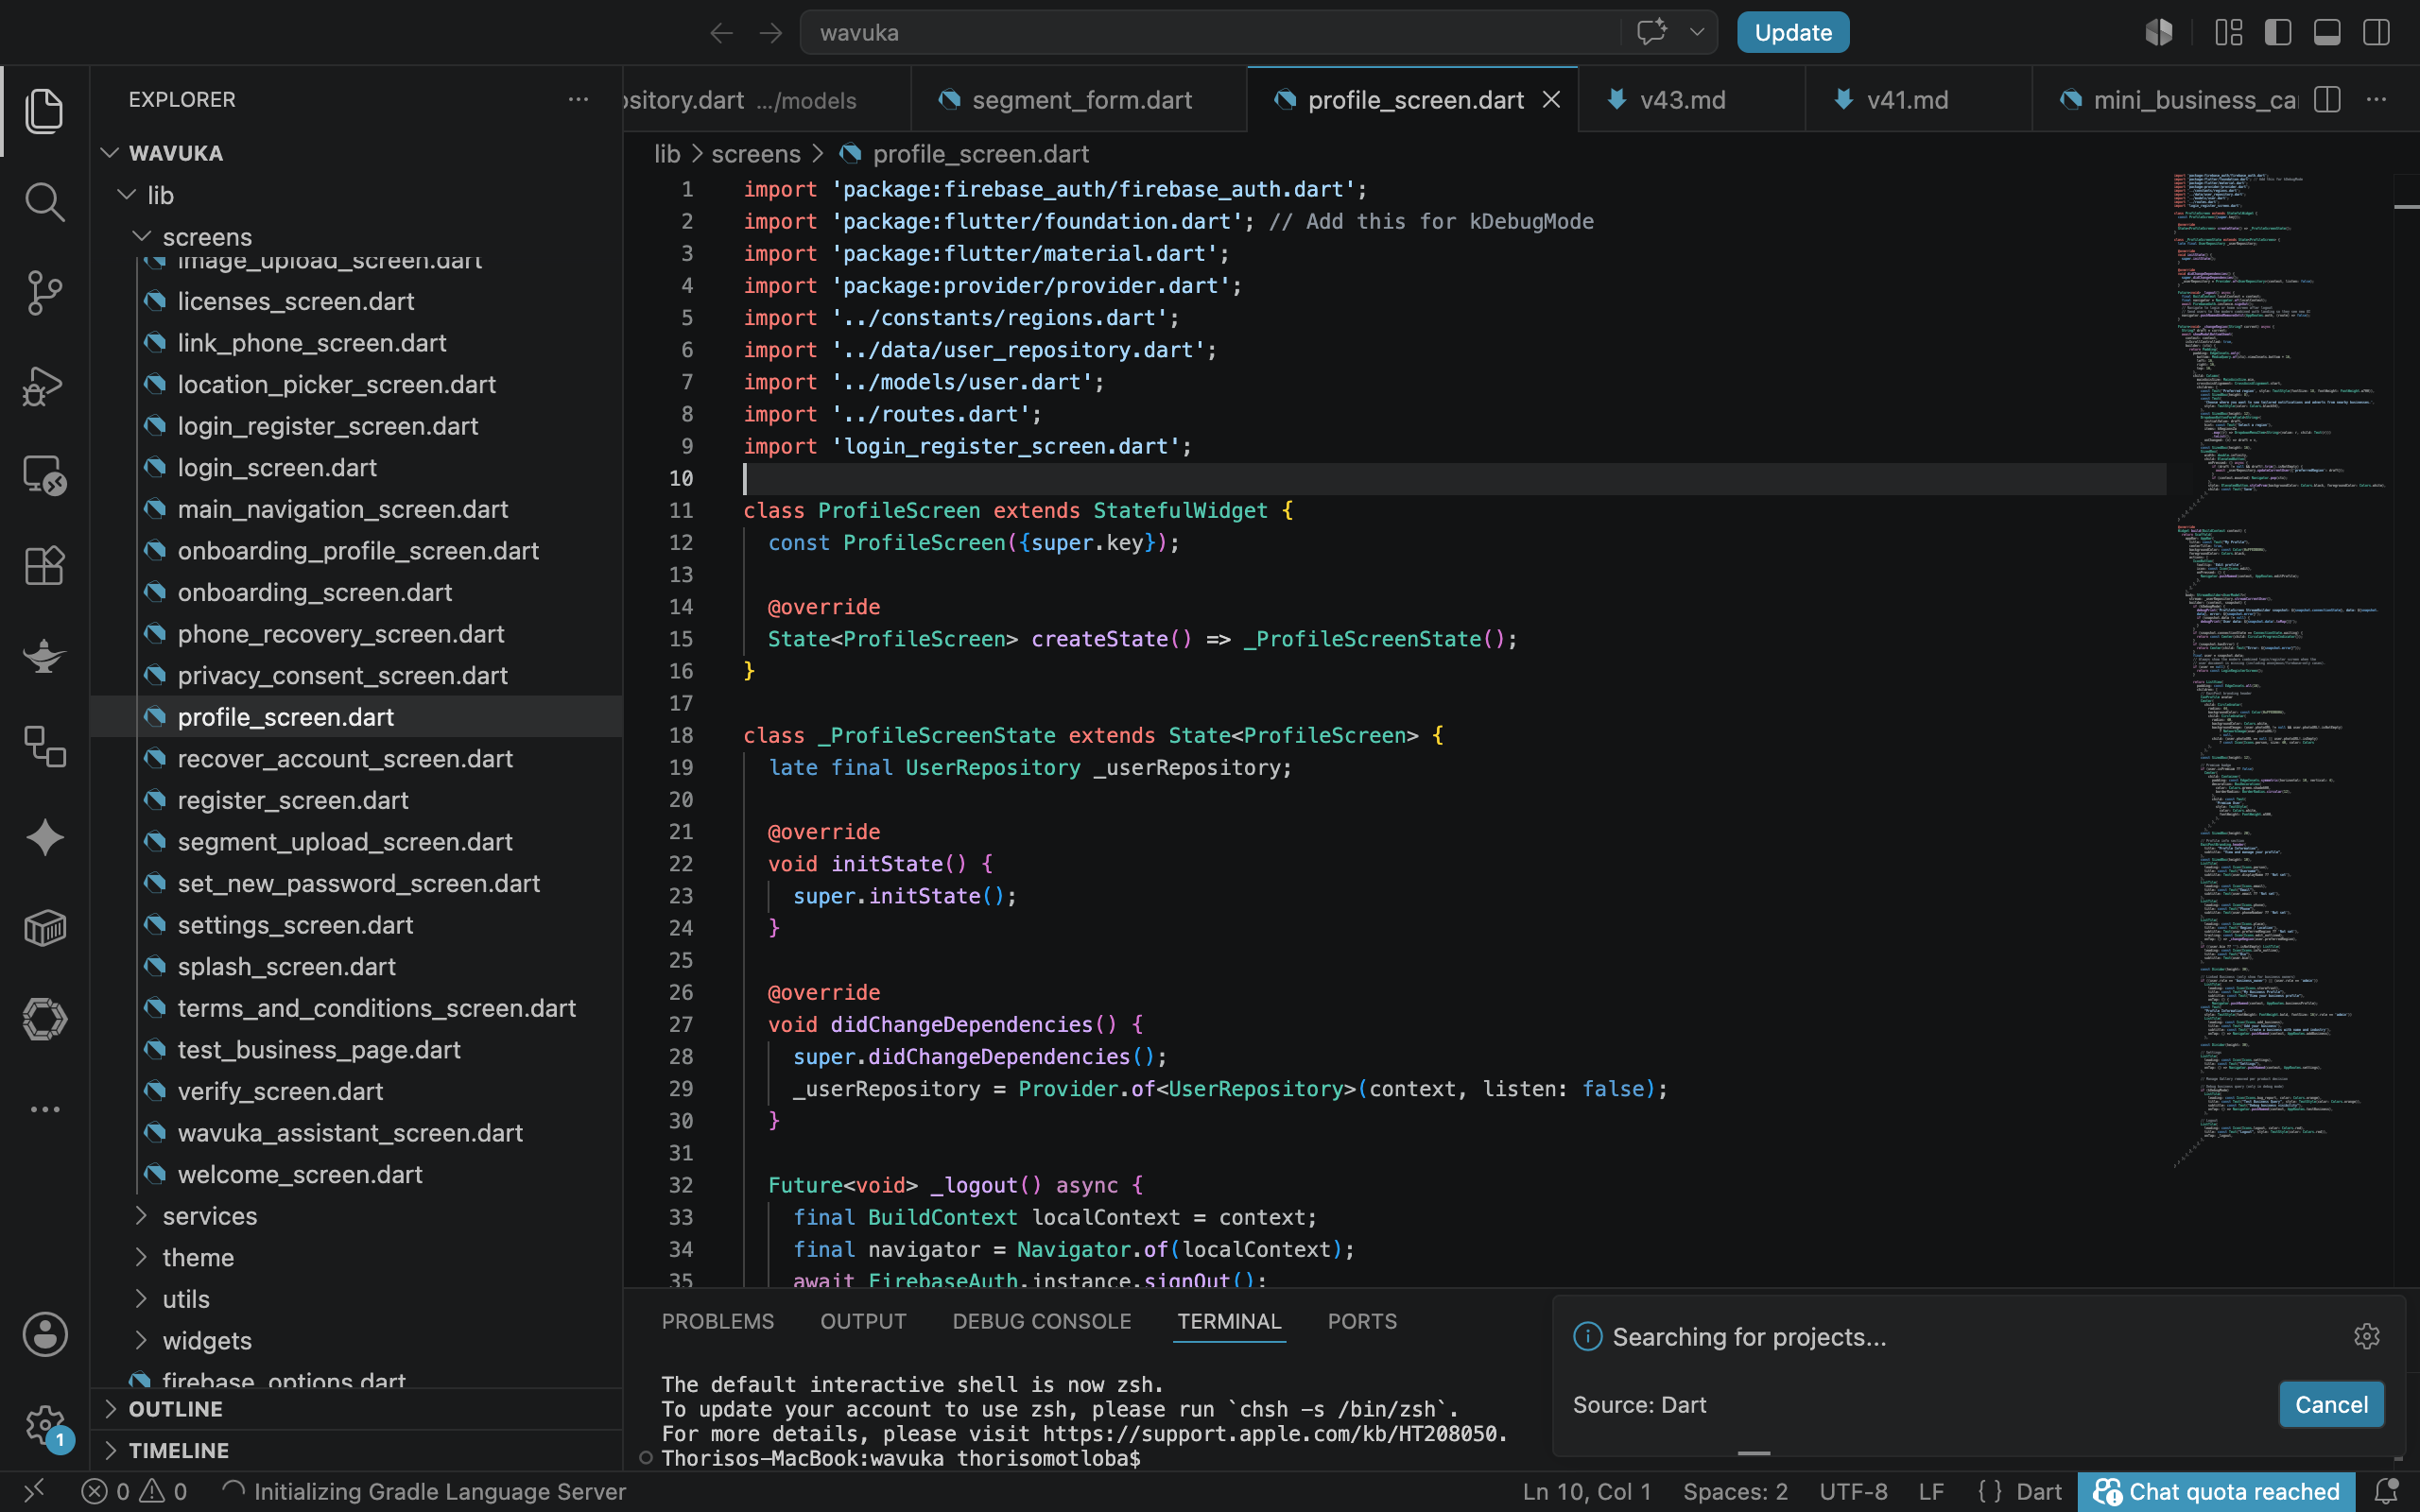Split the editor right

click(2327, 100)
